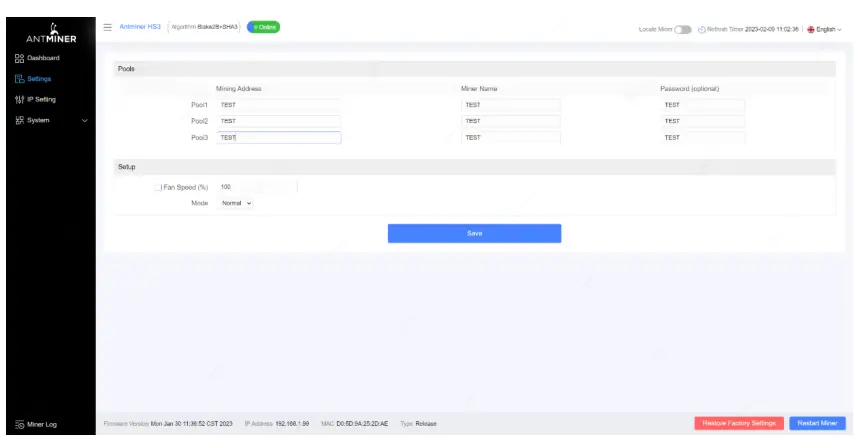Click the Pool2 Miner Name field
855x439 pixels.
tap(511, 121)
